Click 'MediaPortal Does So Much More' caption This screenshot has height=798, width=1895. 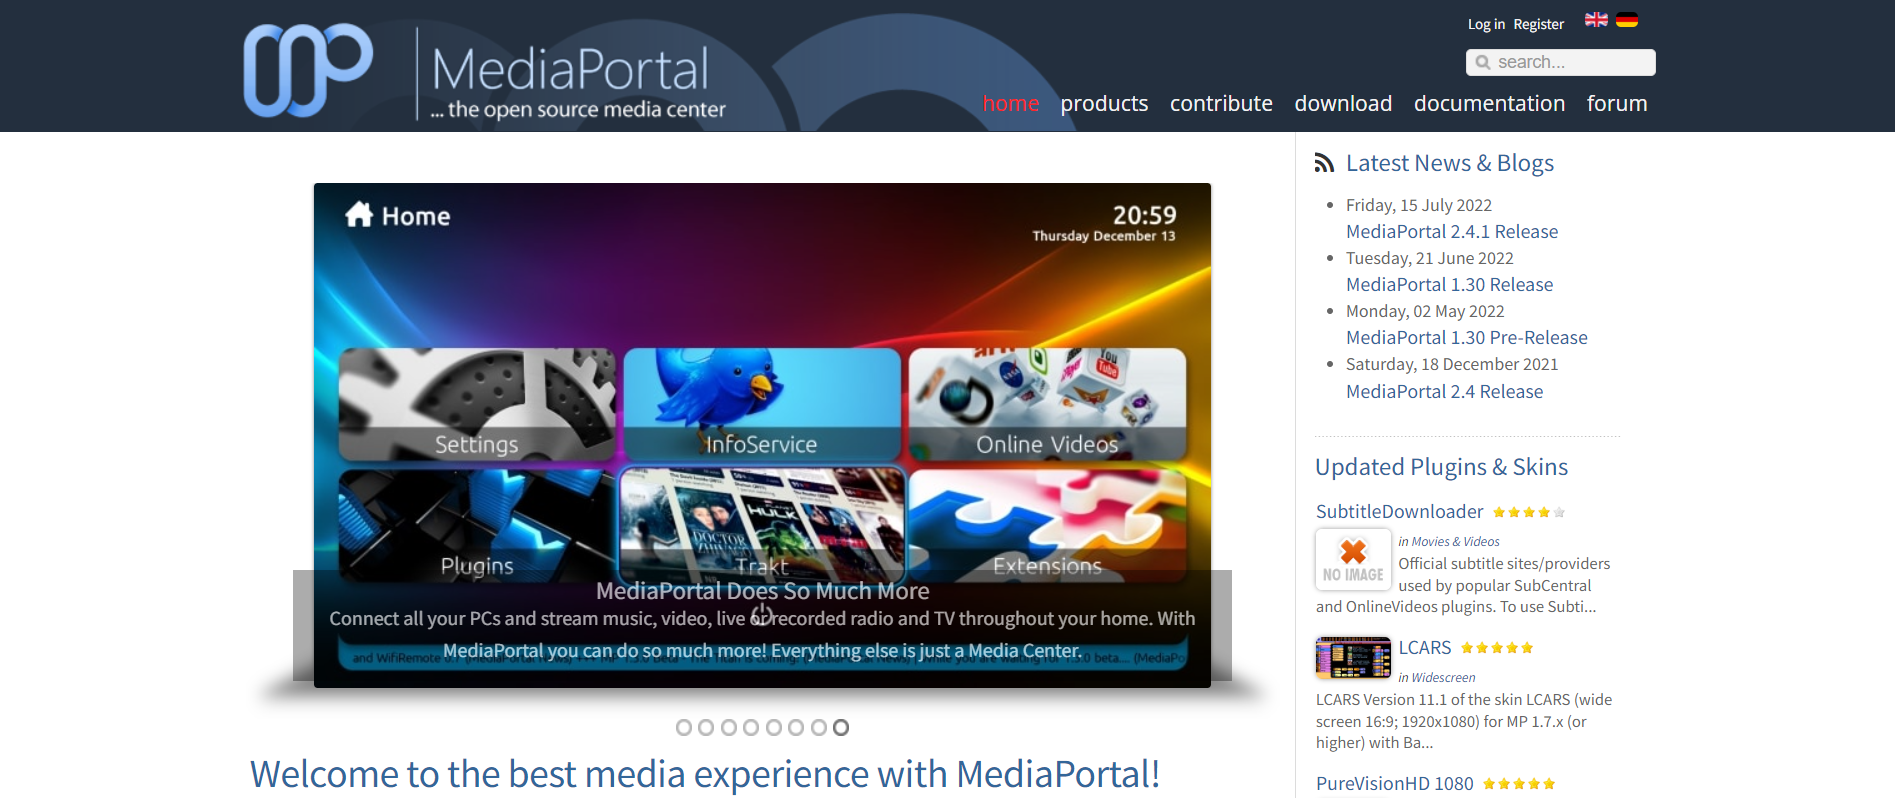762,591
